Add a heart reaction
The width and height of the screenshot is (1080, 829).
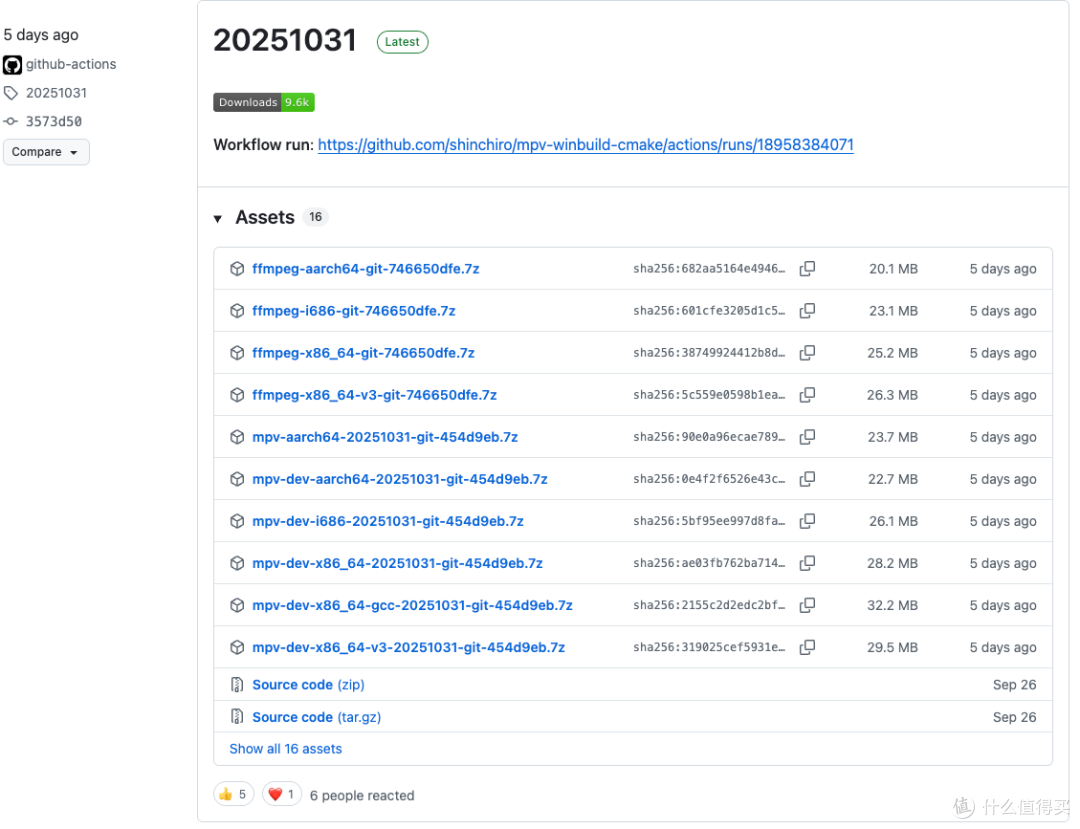282,795
